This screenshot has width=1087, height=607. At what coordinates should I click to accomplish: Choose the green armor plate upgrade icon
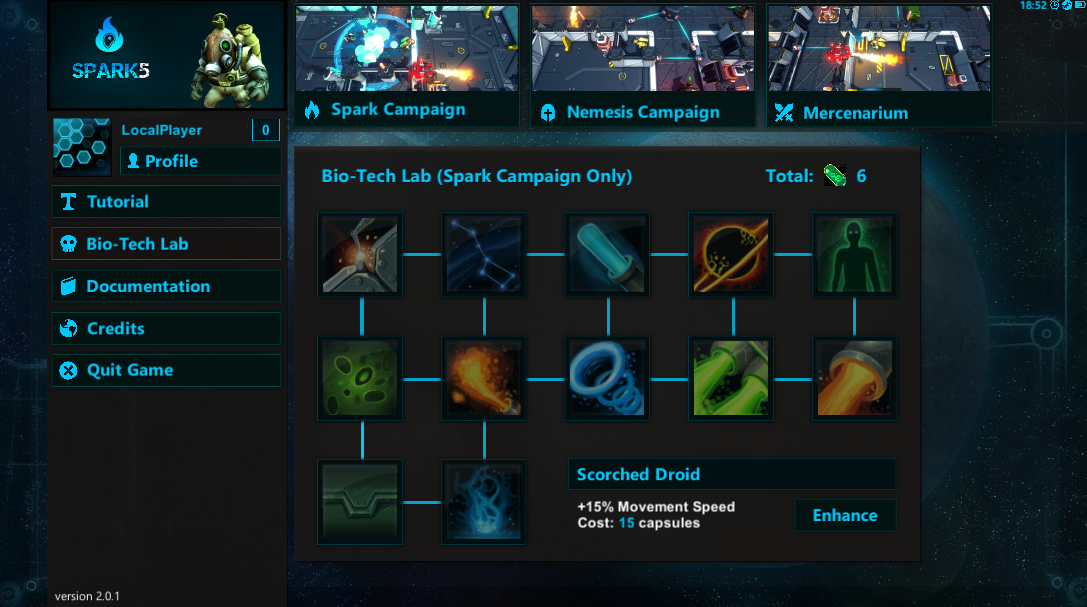[x=360, y=502]
